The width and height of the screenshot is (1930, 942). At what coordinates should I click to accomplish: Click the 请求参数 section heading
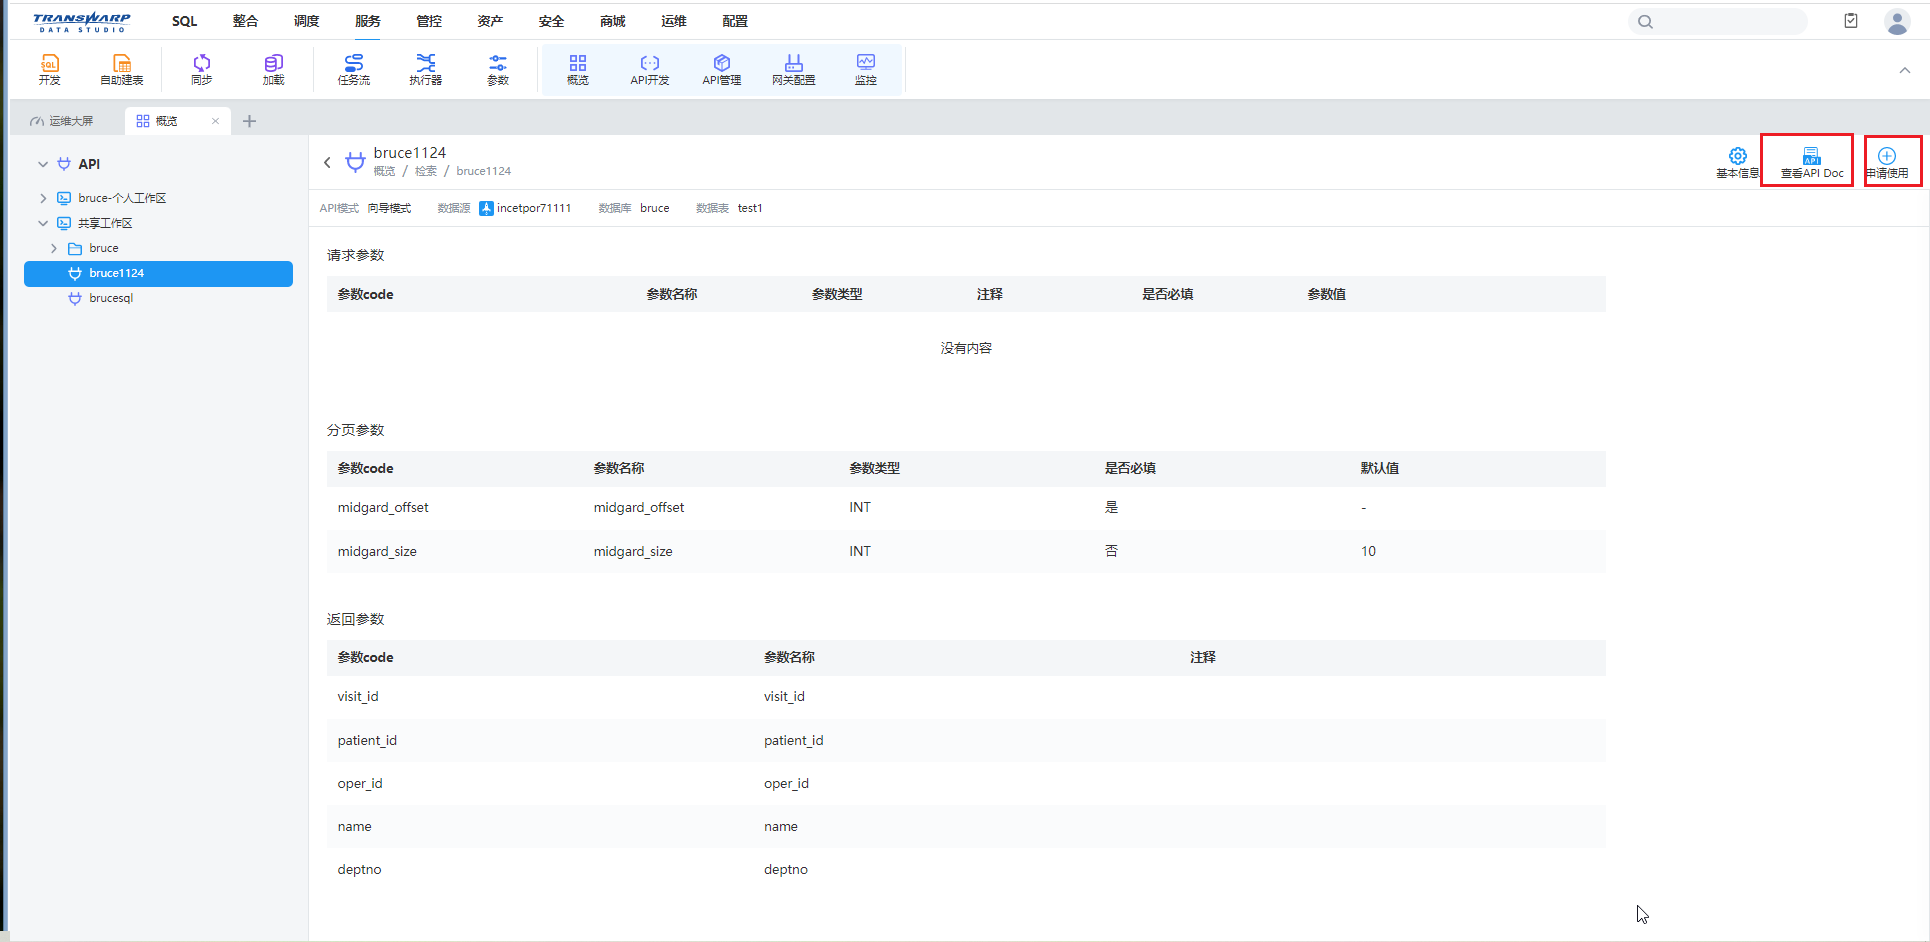coord(355,255)
